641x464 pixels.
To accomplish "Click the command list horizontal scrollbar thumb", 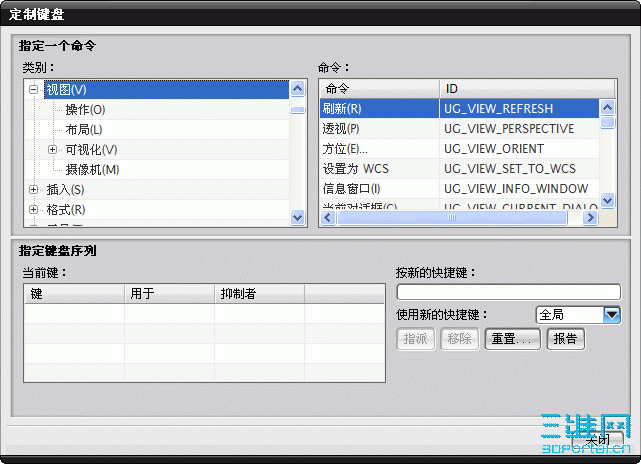I will (452, 217).
